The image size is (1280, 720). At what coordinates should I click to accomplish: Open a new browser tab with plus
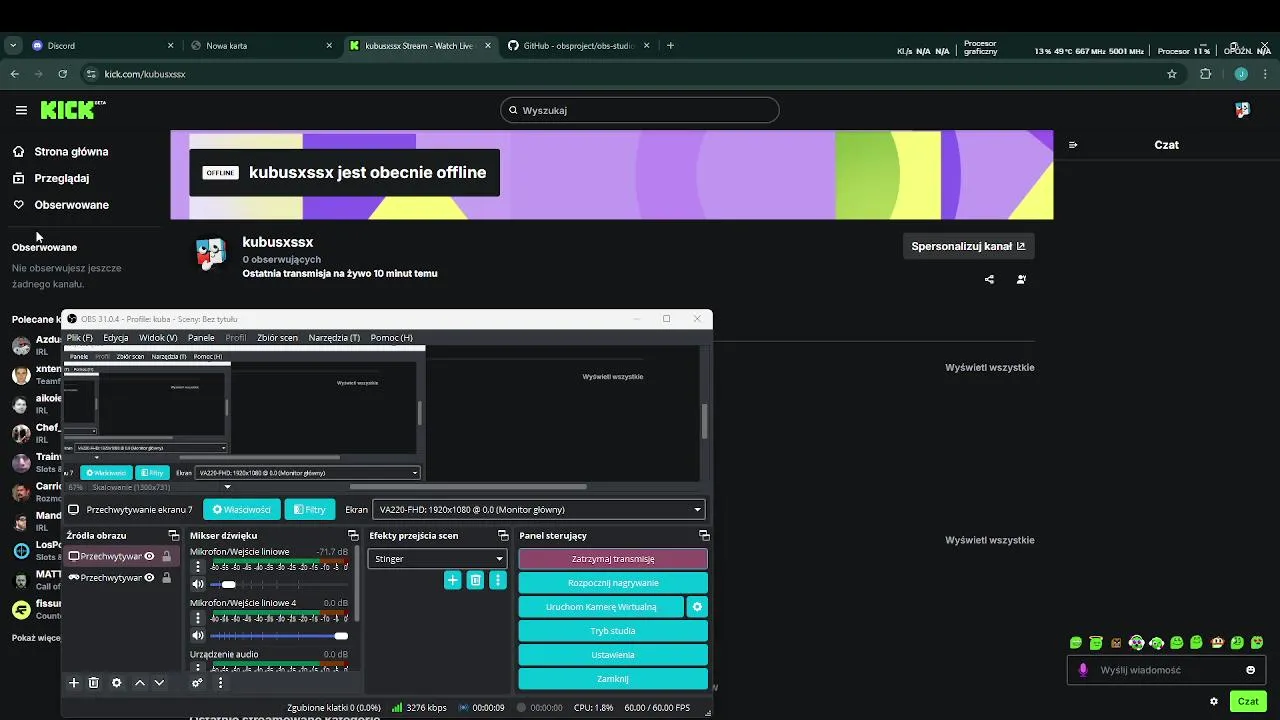click(670, 46)
